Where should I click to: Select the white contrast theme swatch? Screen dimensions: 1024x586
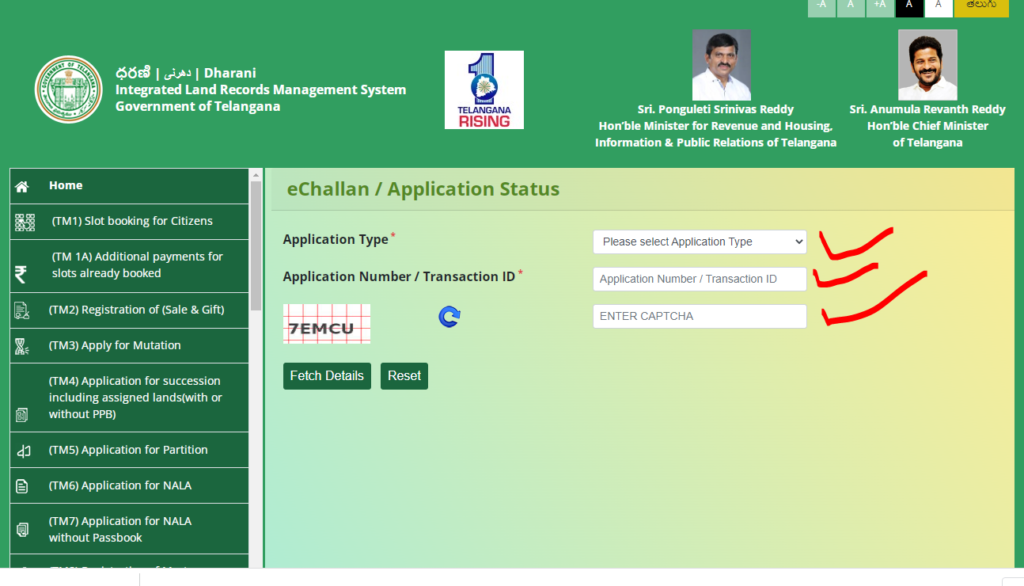(x=938, y=7)
